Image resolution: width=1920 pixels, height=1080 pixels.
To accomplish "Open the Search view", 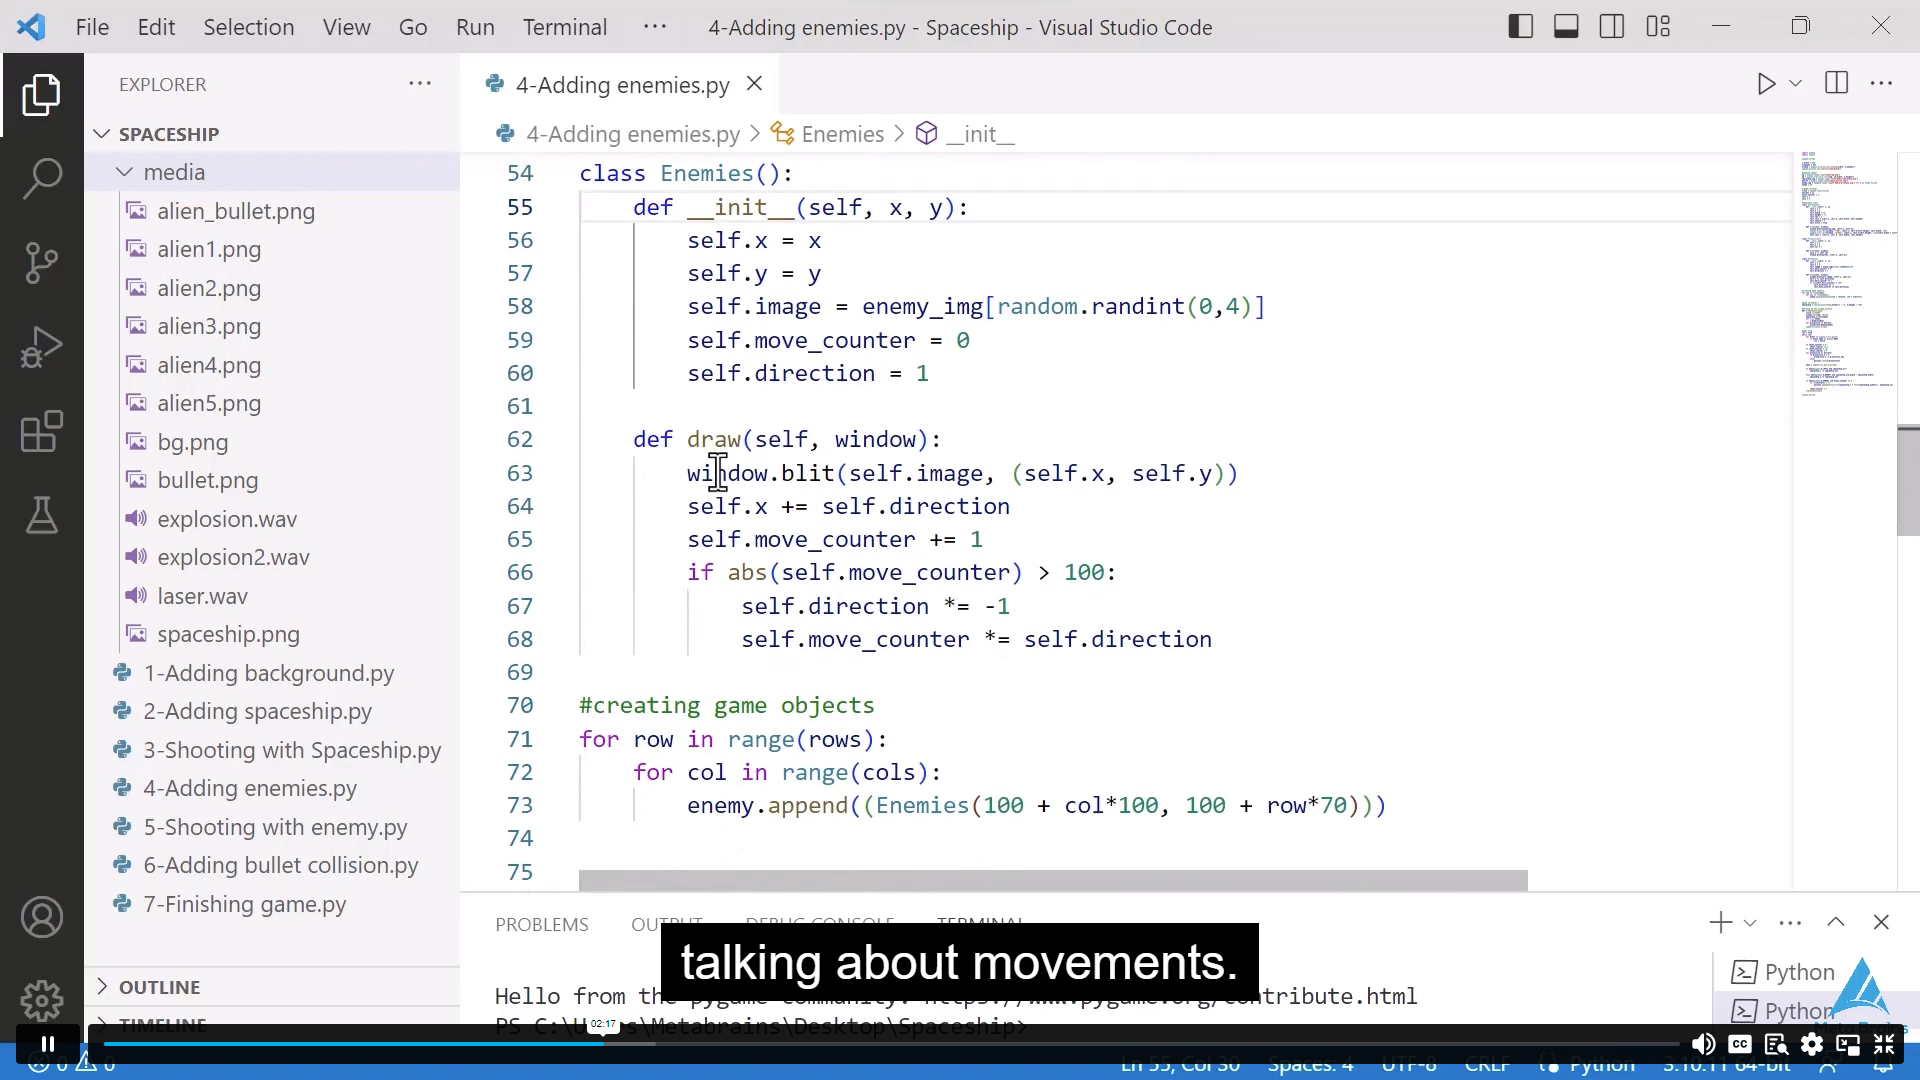I will point(41,178).
